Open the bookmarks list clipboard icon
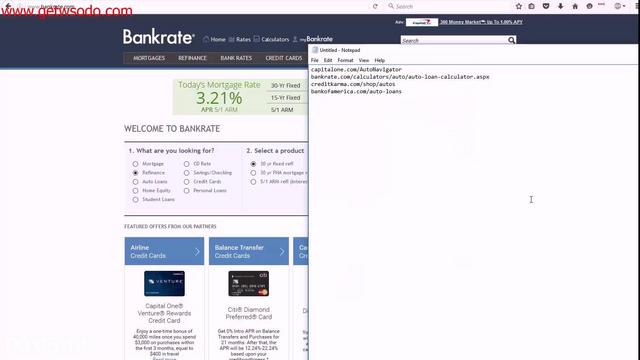 click(531, 6)
